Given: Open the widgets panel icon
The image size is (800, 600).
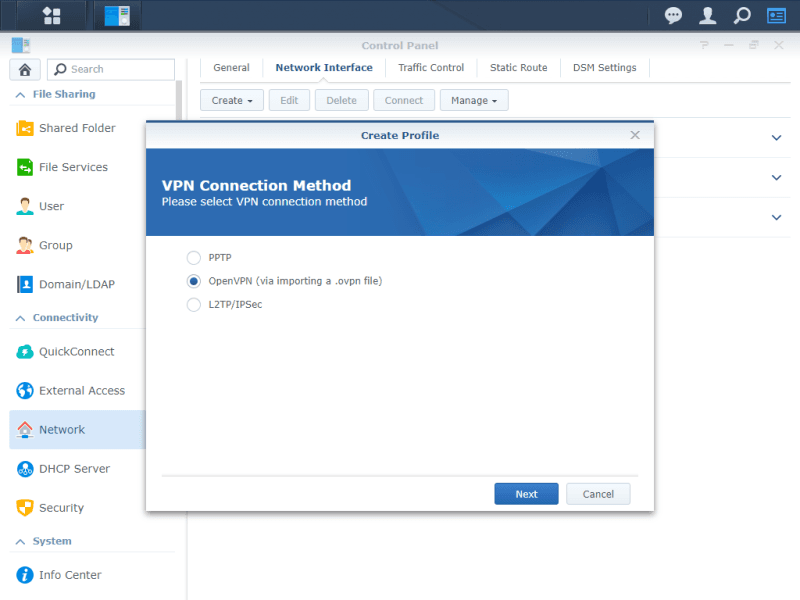Looking at the screenshot, I should (776, 15).
